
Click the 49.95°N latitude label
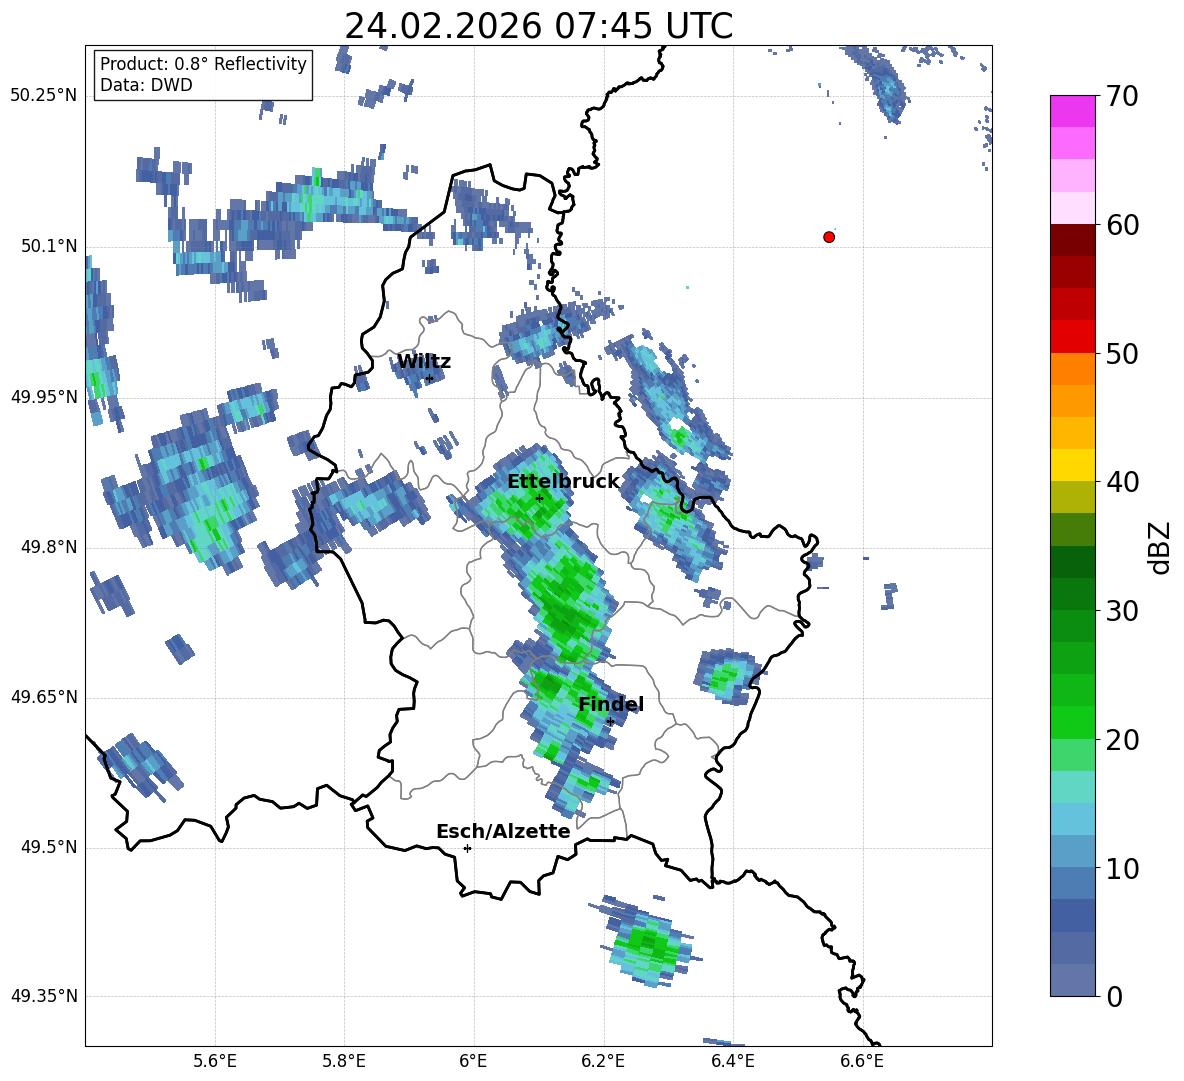click(44, 396)
